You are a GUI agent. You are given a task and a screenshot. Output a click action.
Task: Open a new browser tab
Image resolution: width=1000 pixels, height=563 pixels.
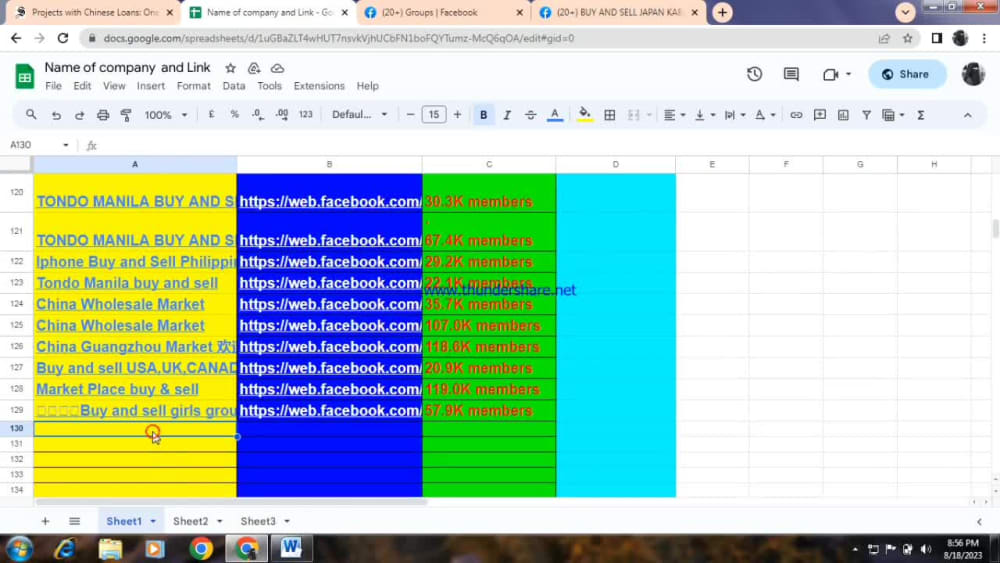722,12
